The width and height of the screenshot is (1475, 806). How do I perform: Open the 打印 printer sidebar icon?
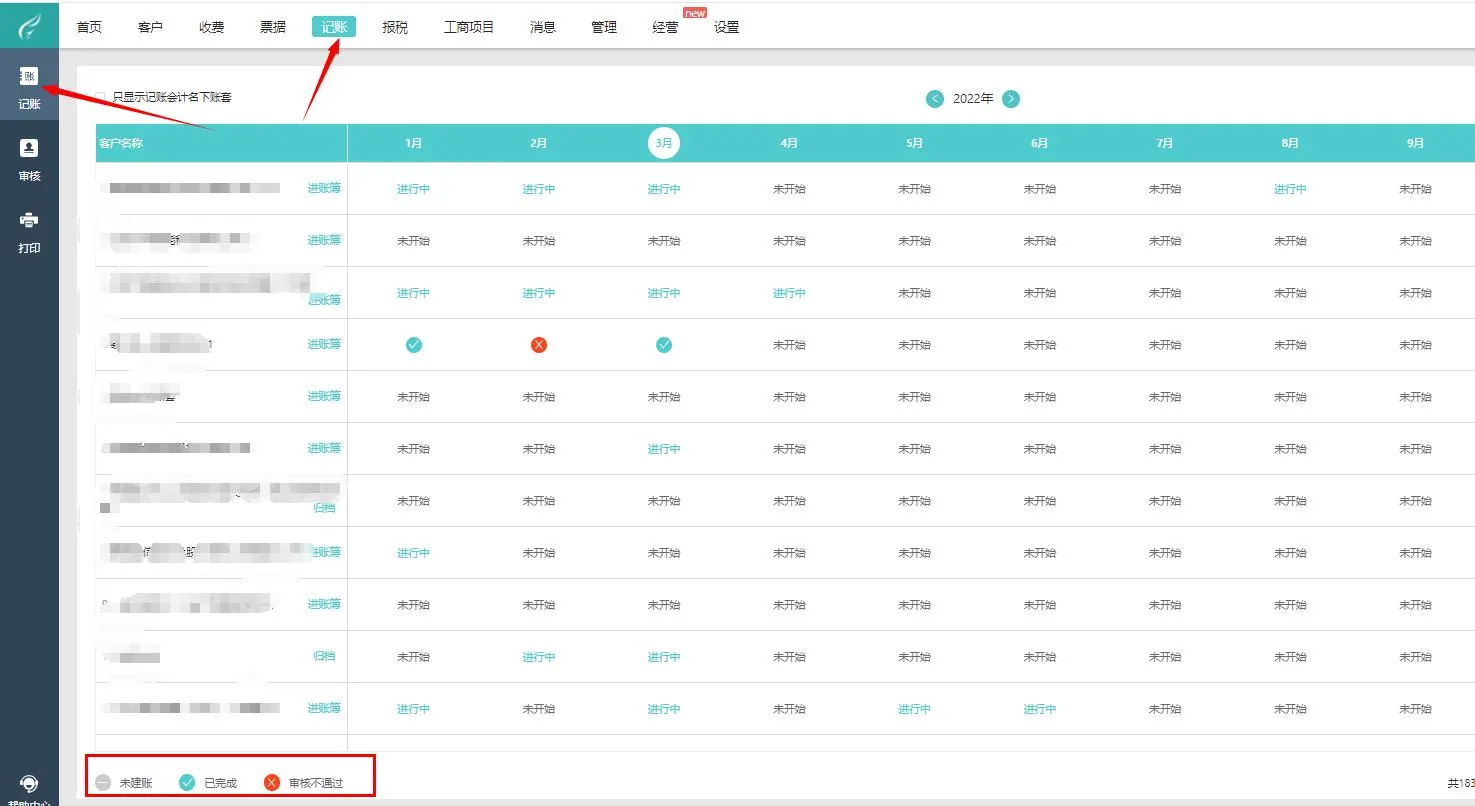coord(29,220)
